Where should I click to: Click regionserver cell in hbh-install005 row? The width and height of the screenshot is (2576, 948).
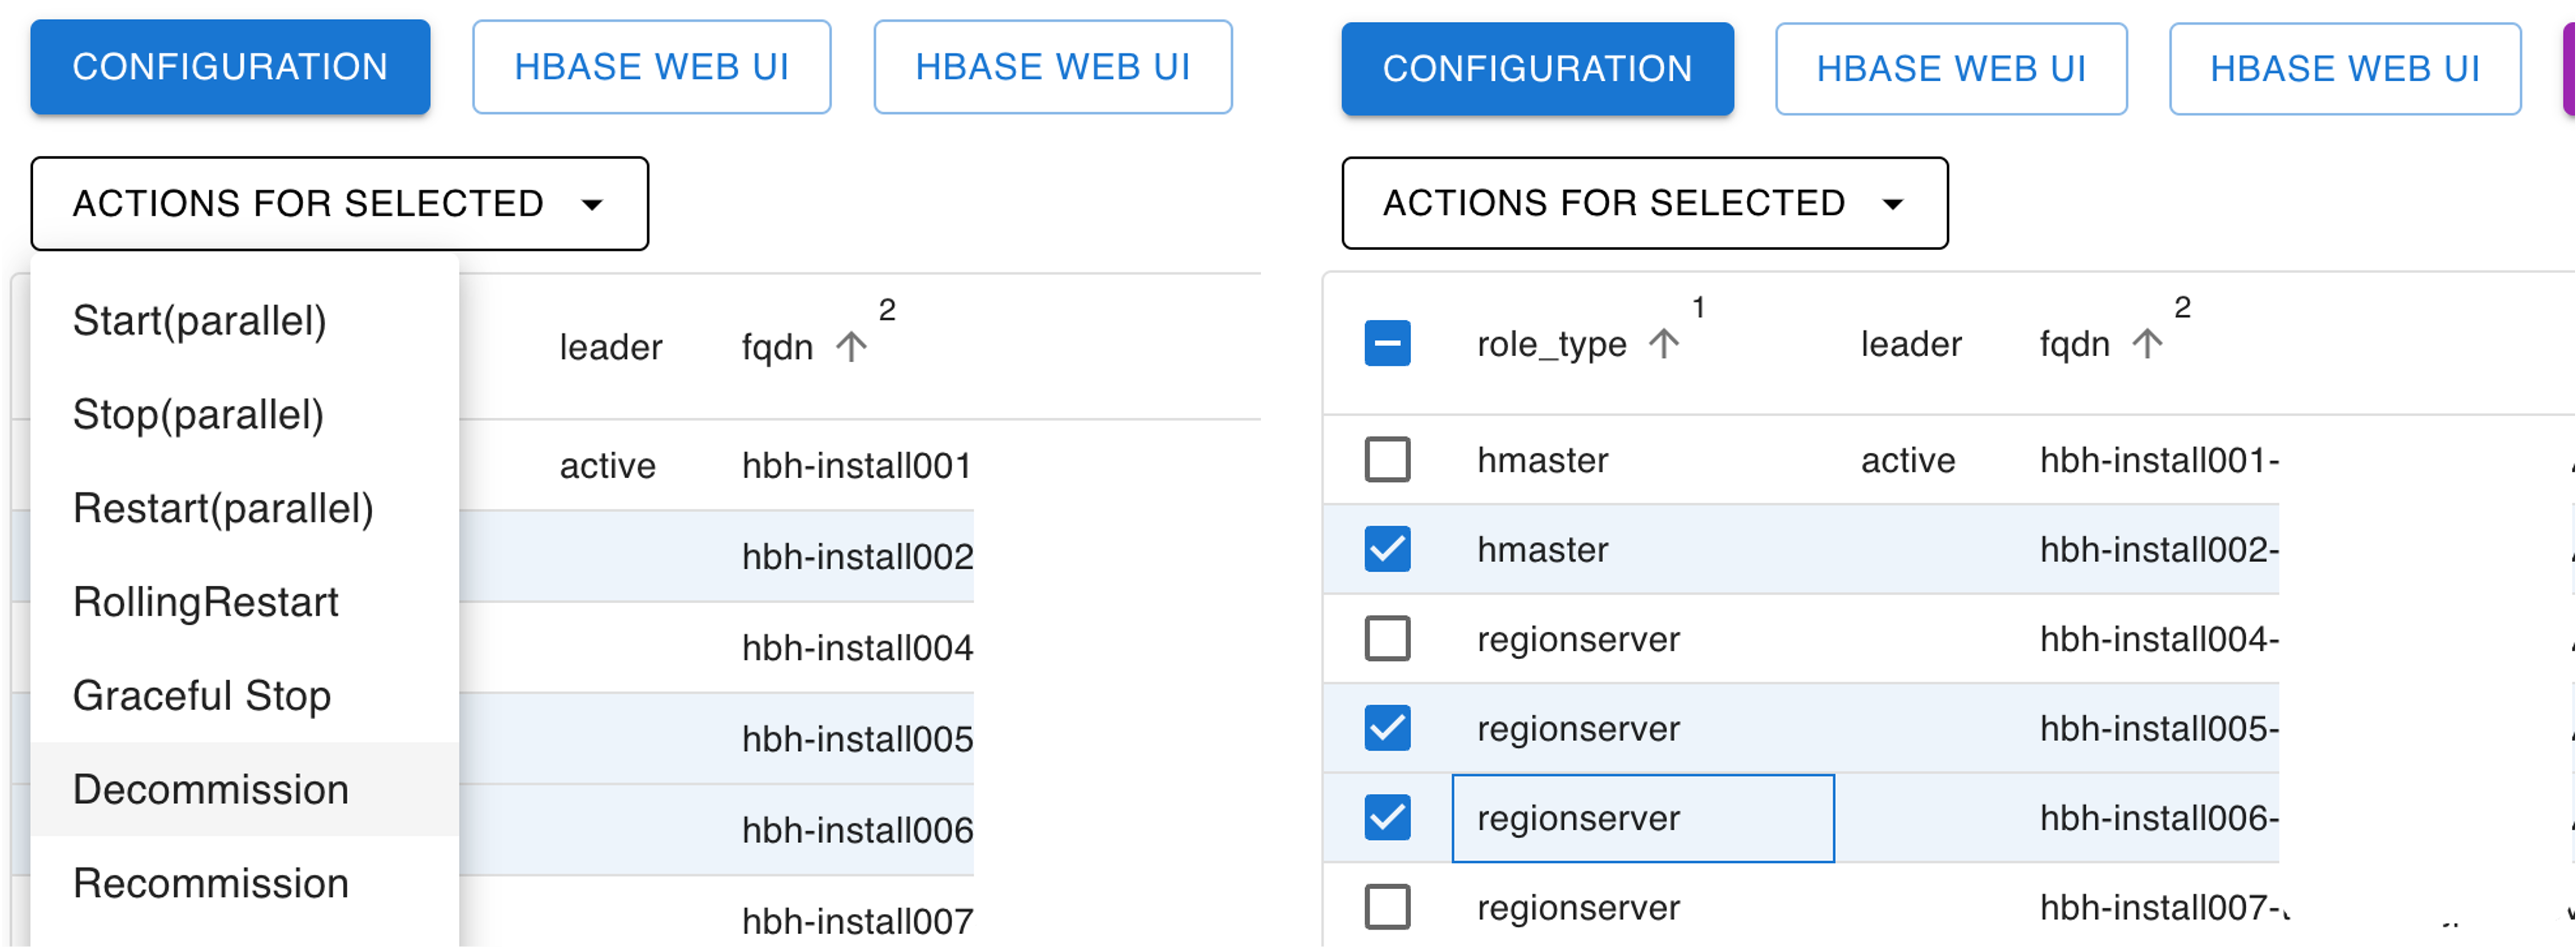point(1579,728)
